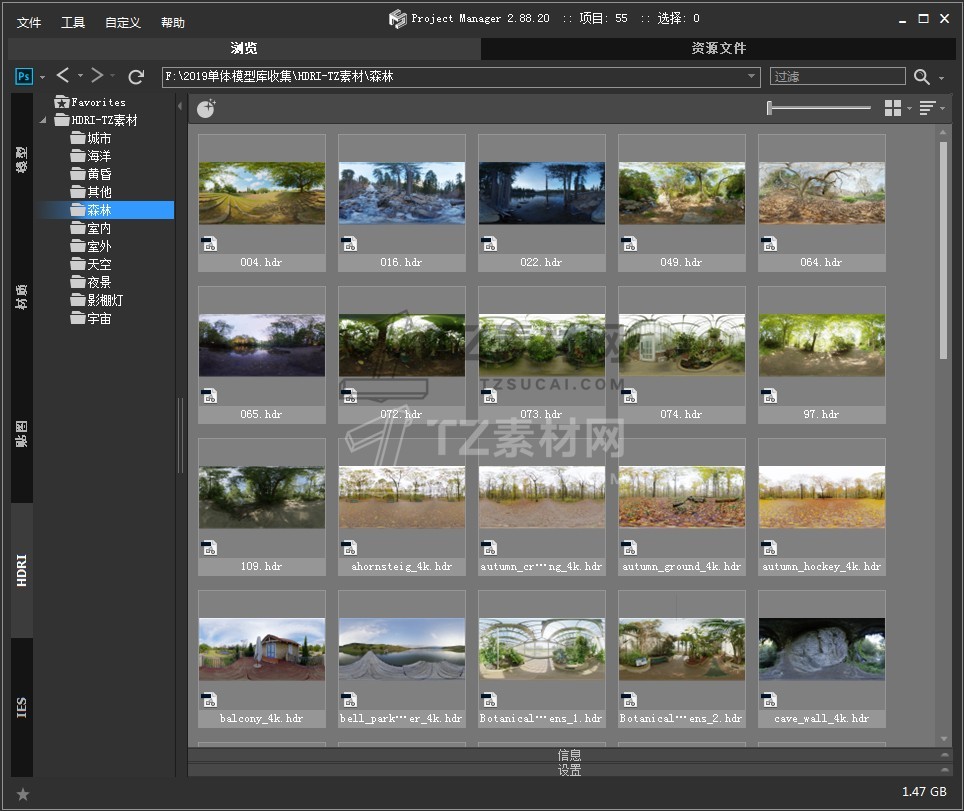This screenshot has height=811, width=964.
Task: Open the 自定义 menu
Action: point(122,23)
